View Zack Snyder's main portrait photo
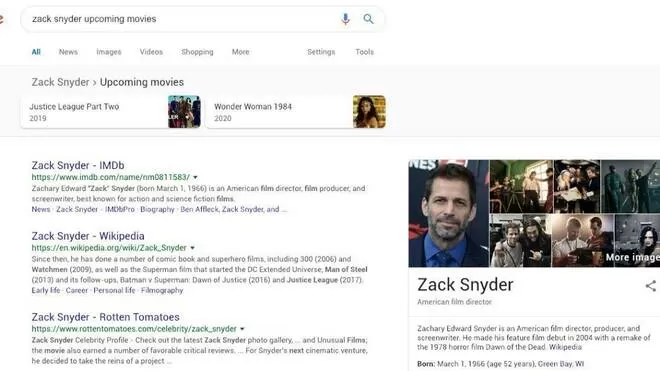This screenshot has width=660, height=371. (449, 213)
